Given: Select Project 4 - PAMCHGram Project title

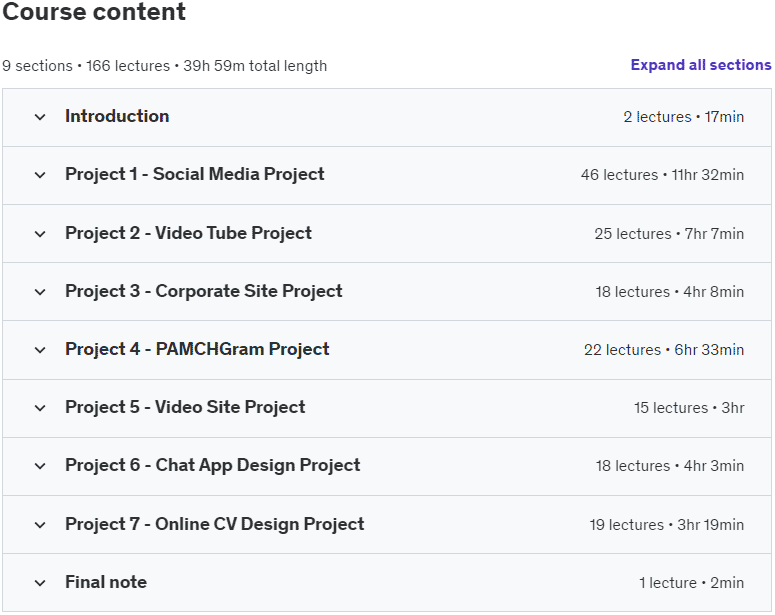Looking at the screenshot, I should tap(197, 350).
